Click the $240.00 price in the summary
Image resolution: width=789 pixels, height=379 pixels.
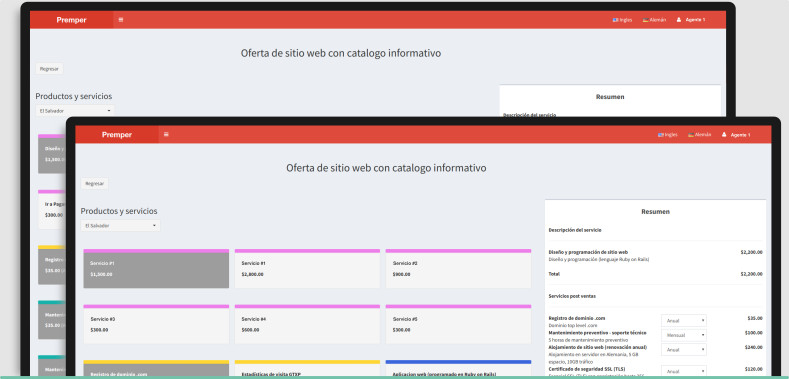click(x=753, y=347)
